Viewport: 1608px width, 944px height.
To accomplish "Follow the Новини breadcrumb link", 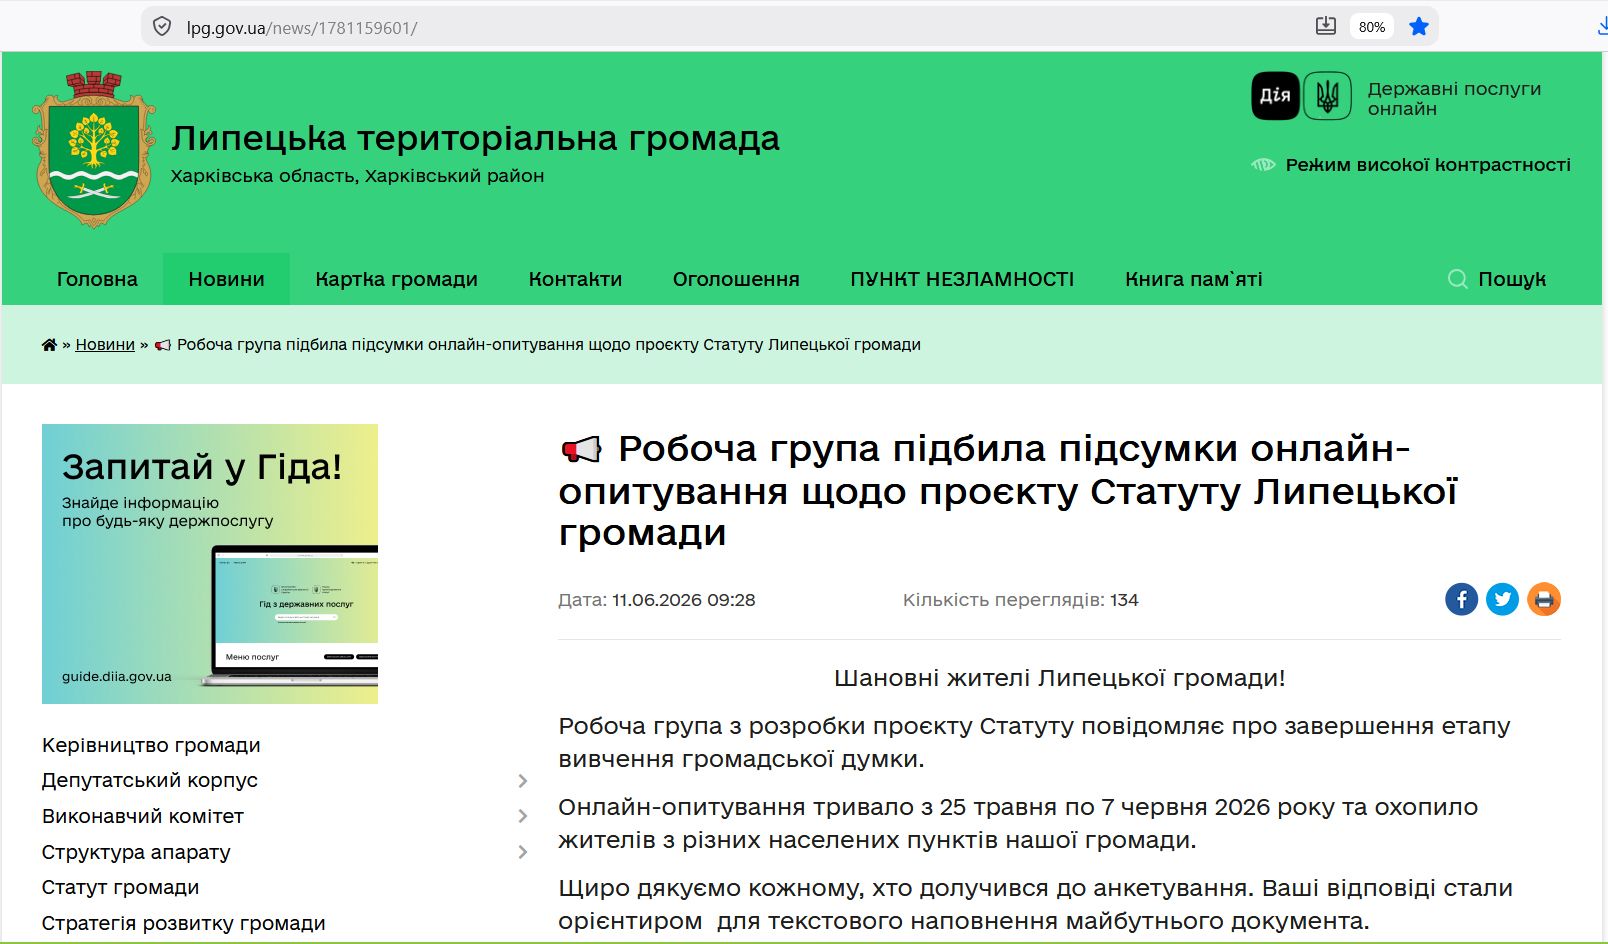I will coord(105,345).
